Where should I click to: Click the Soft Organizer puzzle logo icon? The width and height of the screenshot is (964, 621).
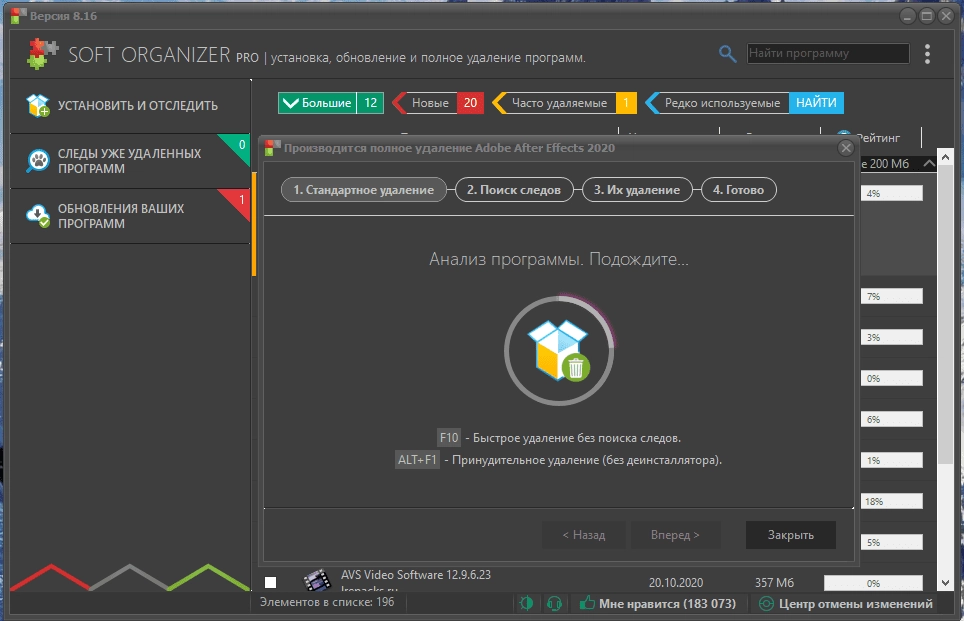pyautogui.click(x=42, y=54)
